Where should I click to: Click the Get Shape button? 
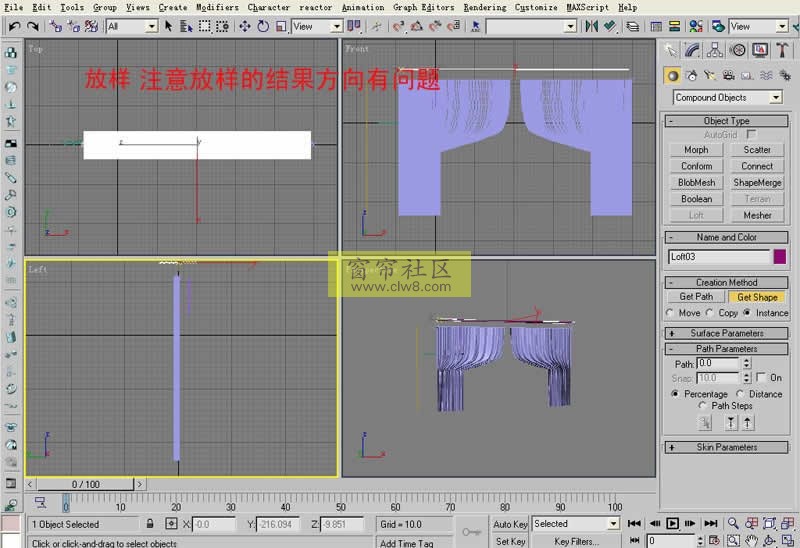click(757, 297)
